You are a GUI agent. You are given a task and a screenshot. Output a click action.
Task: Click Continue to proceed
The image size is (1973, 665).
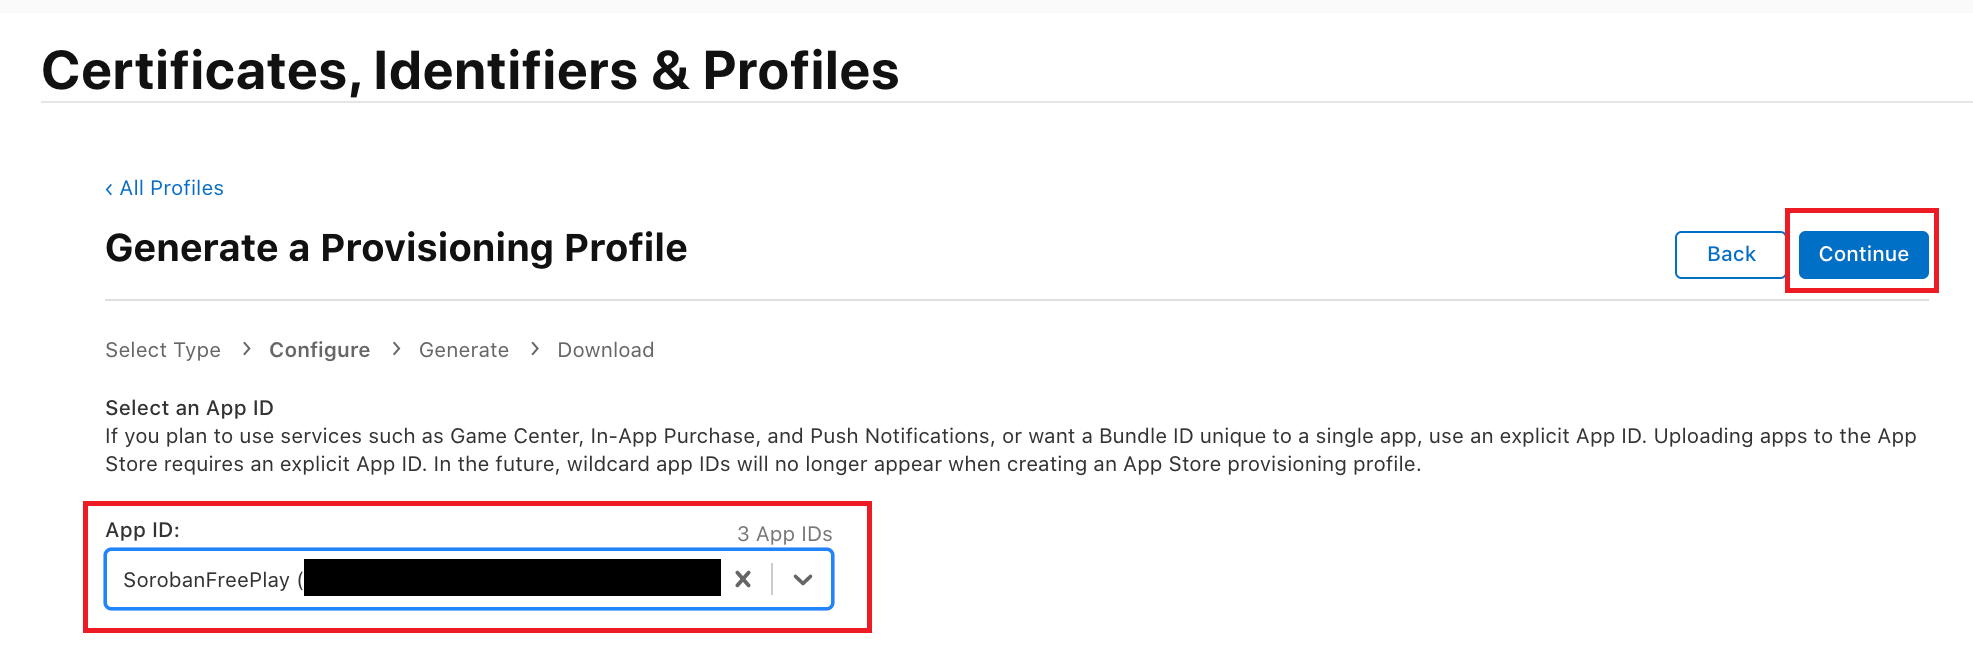1862,254
